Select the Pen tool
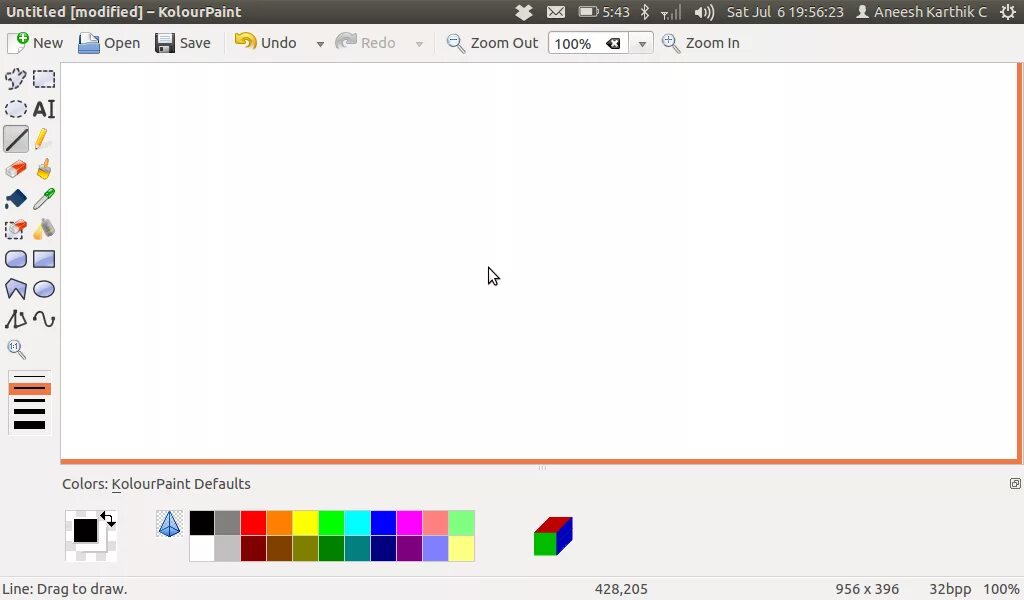 pyautogui.click(x=44, y=139)
